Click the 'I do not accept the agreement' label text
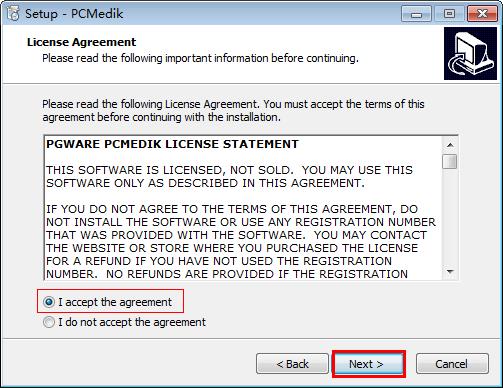The height and width of the screenshot is (388, 503). click(x=132, y=322)
